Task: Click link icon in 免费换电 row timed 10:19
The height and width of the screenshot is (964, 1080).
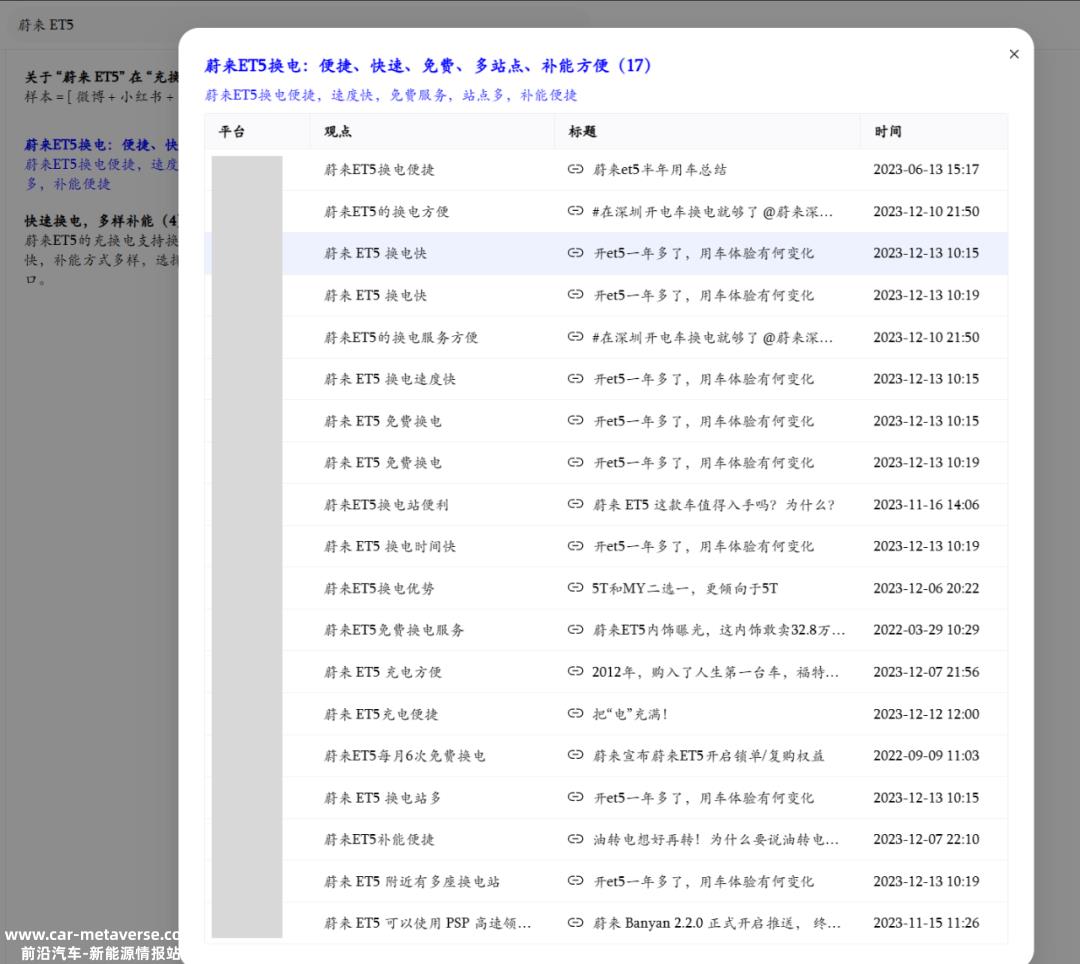Action: 575,462
